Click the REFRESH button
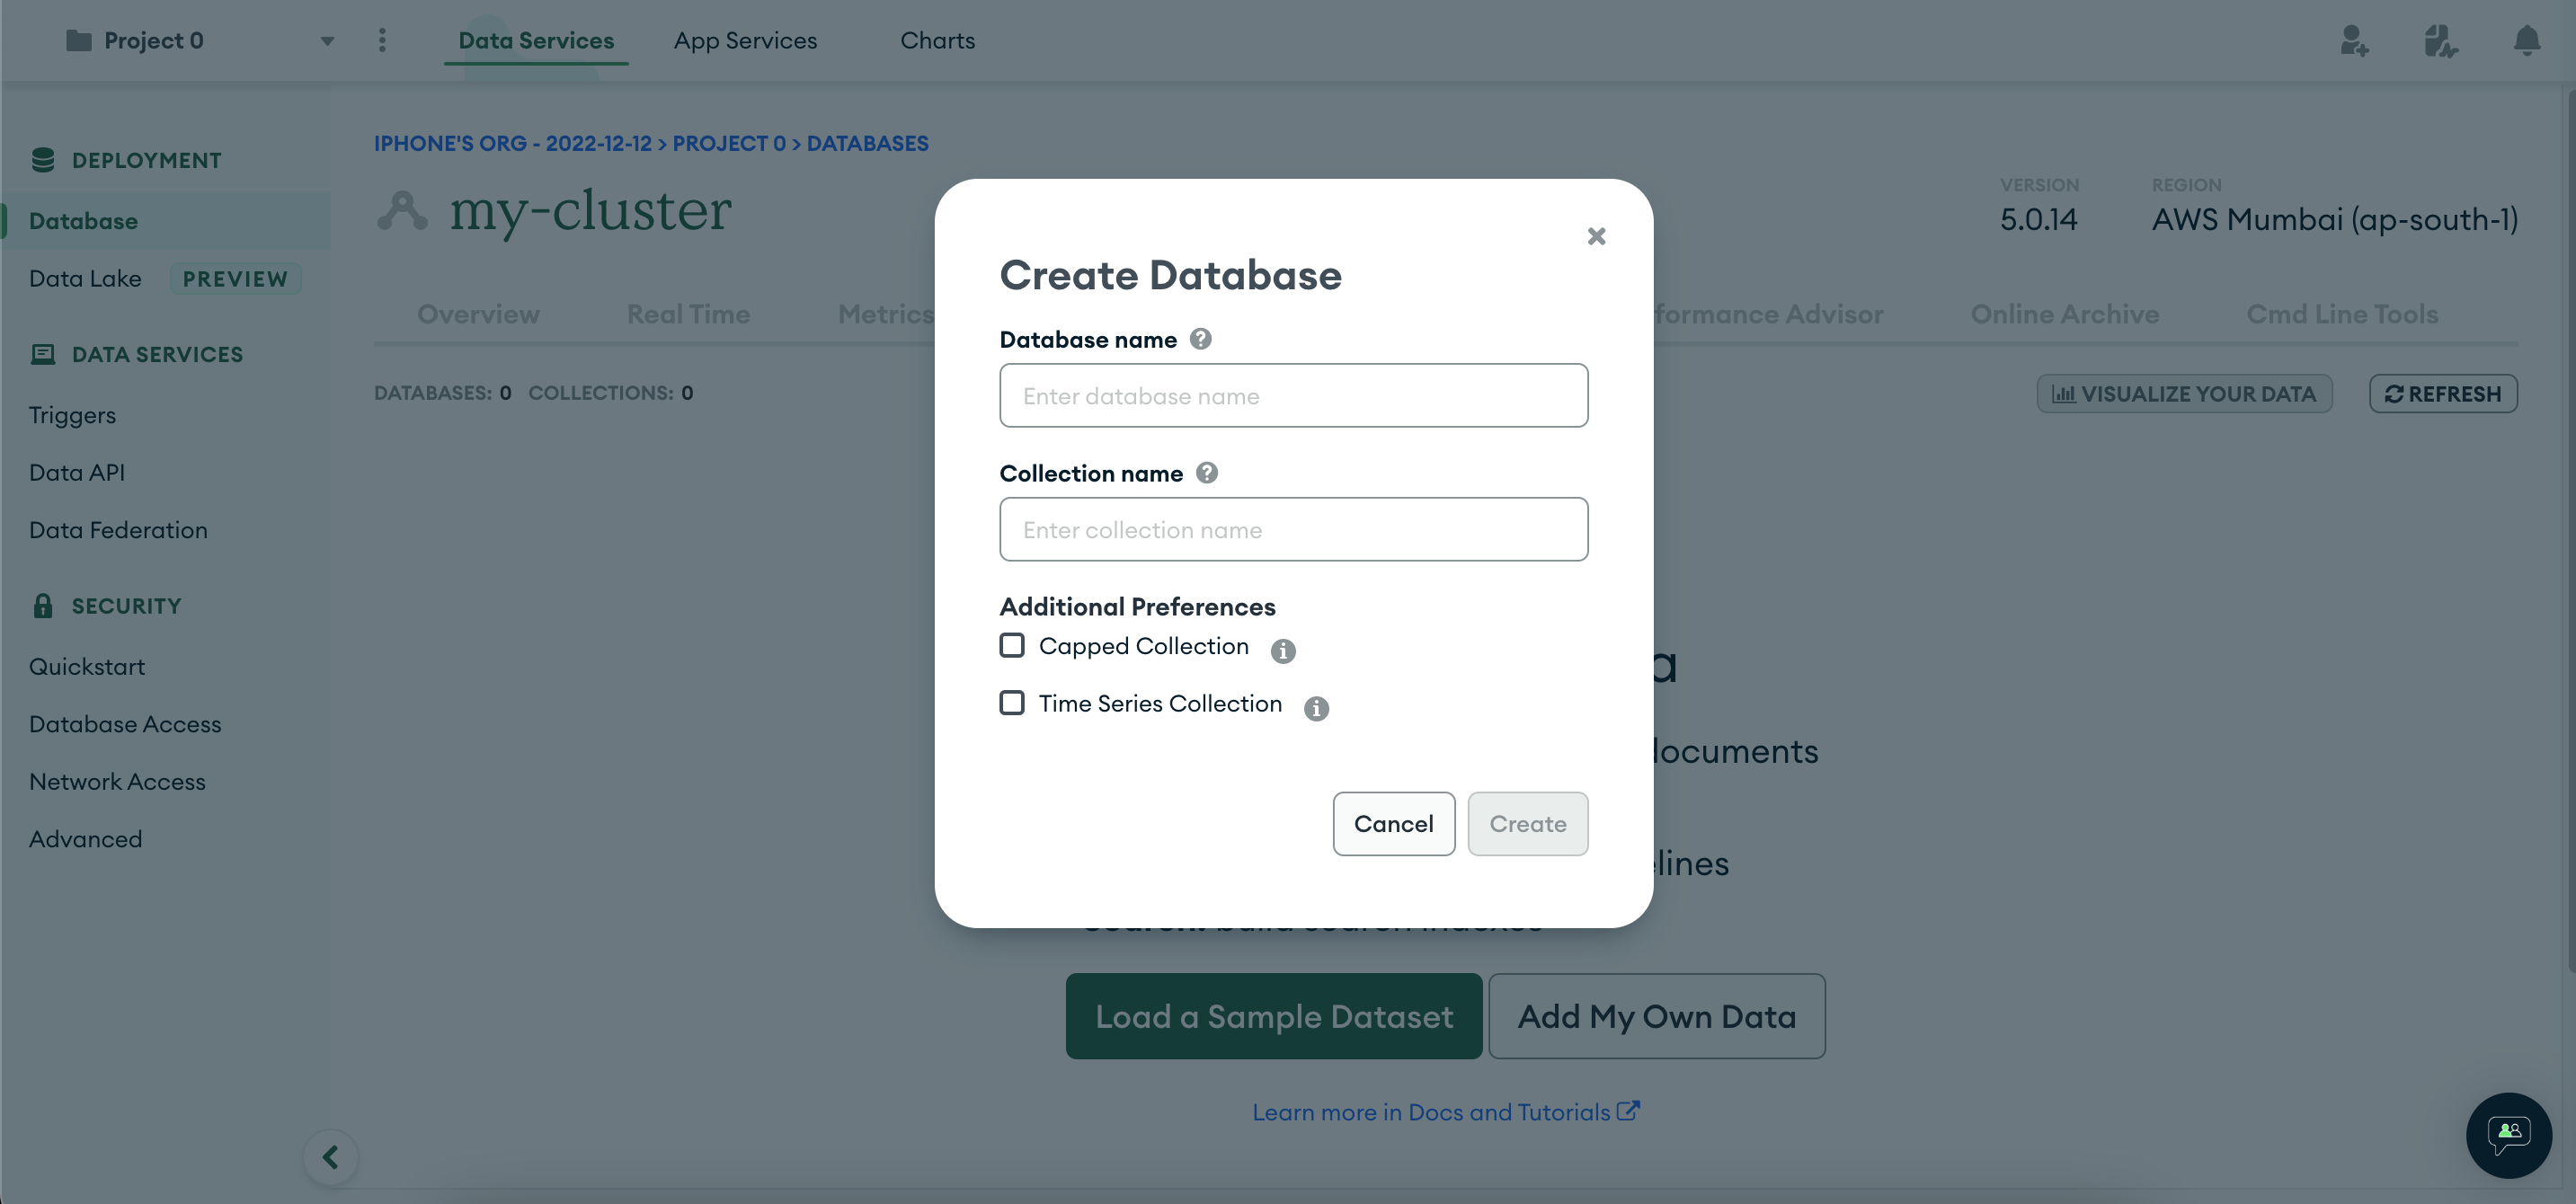This screenshot has height=1204, width=2576. coord(2443,393)
